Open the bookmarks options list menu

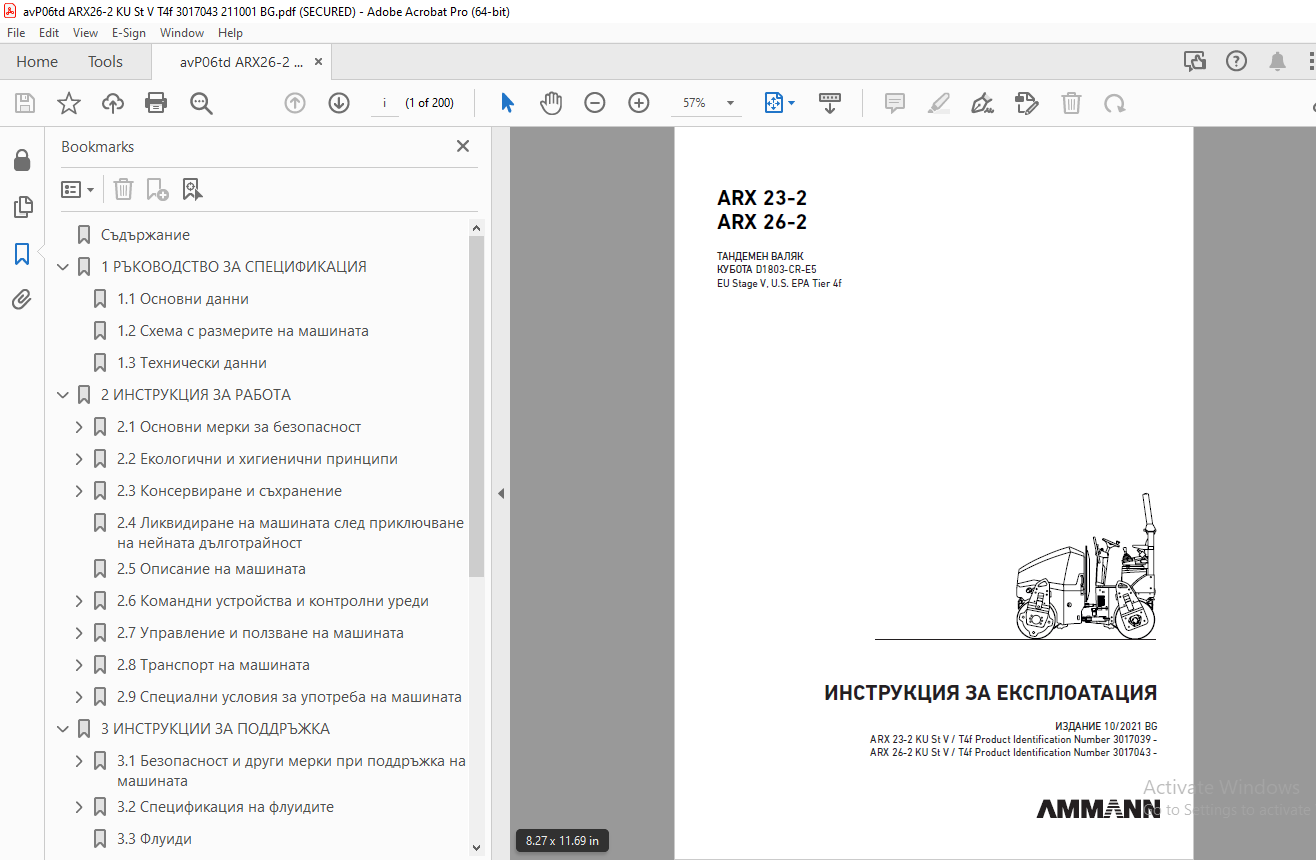(x=77, y=189)
